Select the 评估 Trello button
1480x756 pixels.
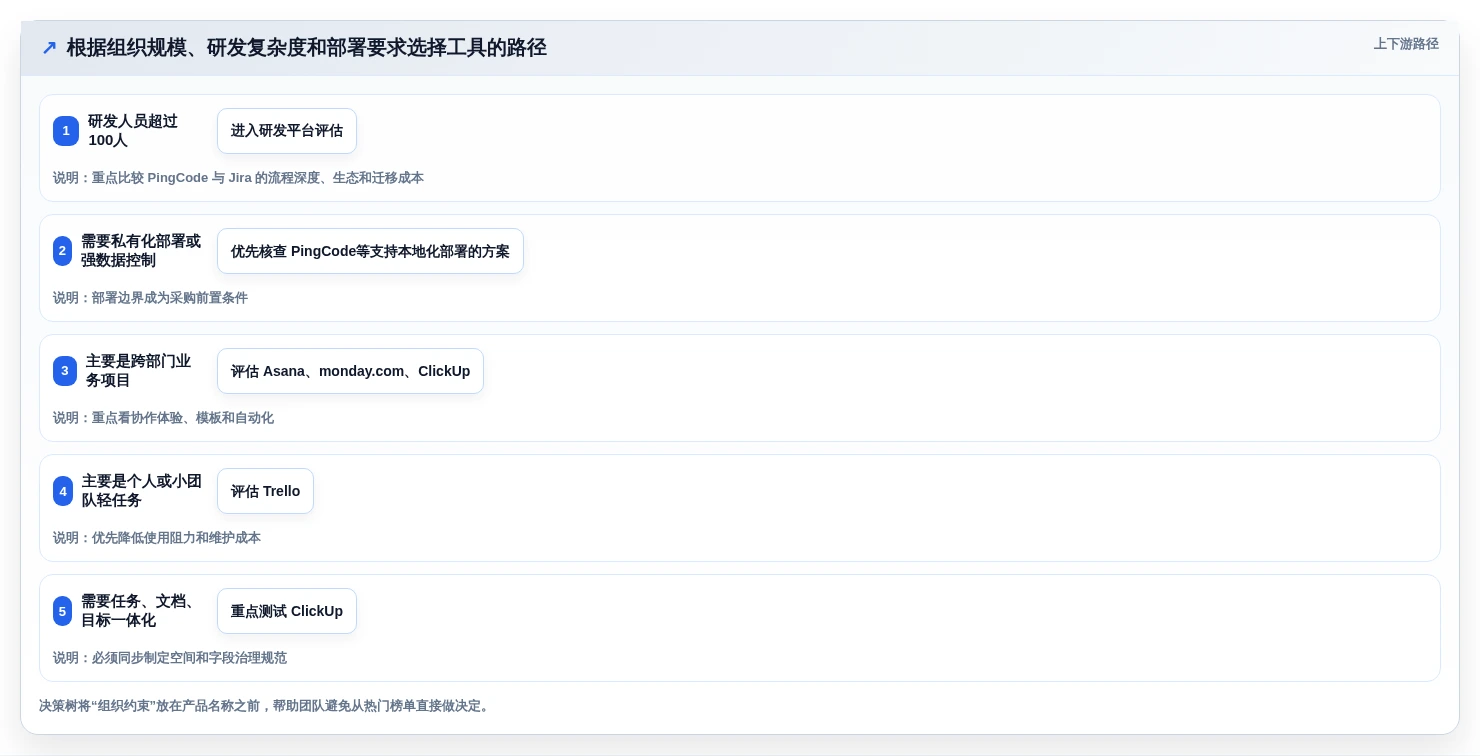(265, 491)
